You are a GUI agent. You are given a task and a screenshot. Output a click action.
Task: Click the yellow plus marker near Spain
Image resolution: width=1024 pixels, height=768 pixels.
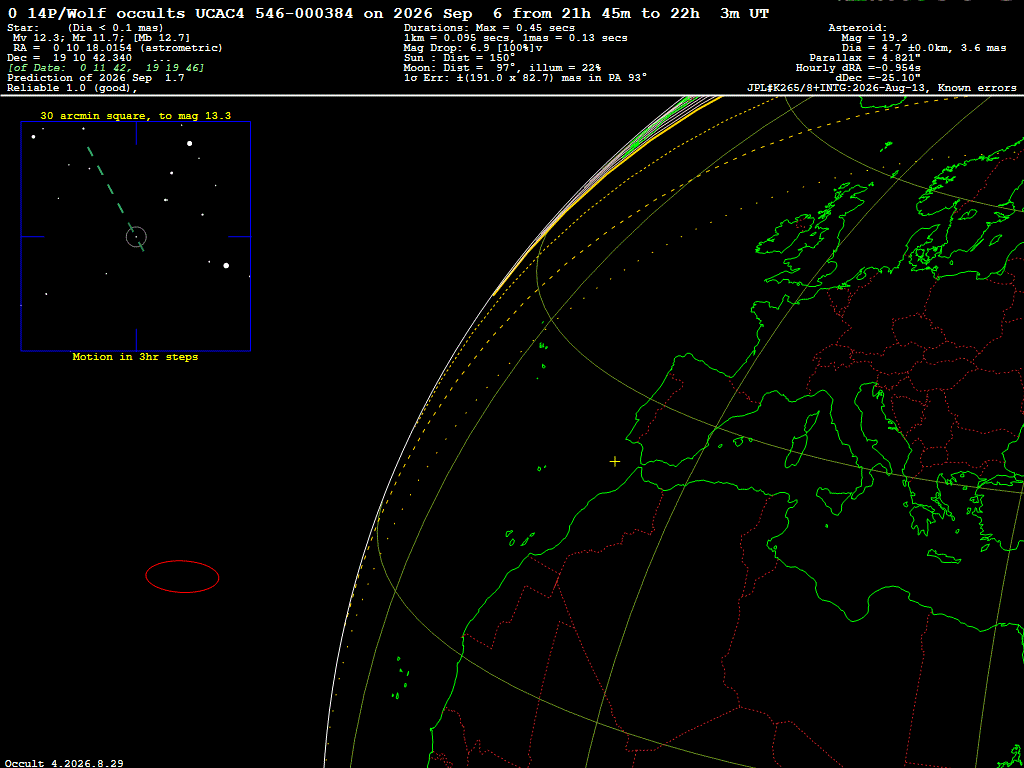[x=615, y=462]
